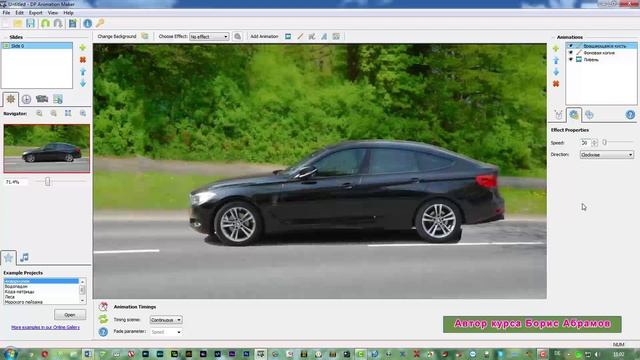Add animation with green plus in Animations panel
The height and width of the screenshot is (360, 640).
(556, 49)
